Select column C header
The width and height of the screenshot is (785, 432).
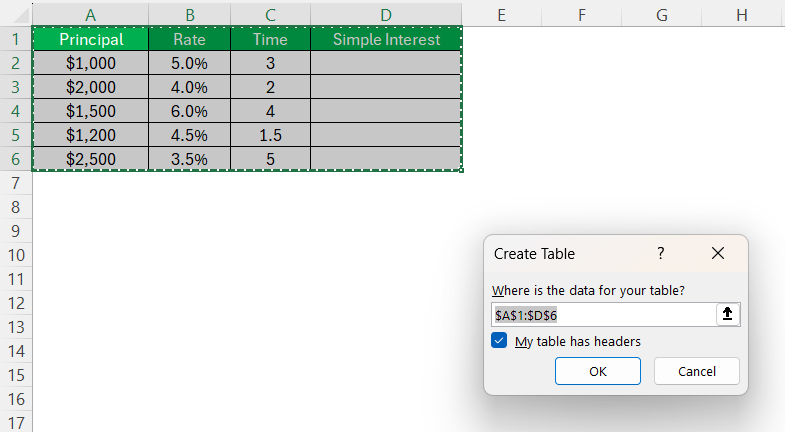pyautogui.click(x=270, y=15)
